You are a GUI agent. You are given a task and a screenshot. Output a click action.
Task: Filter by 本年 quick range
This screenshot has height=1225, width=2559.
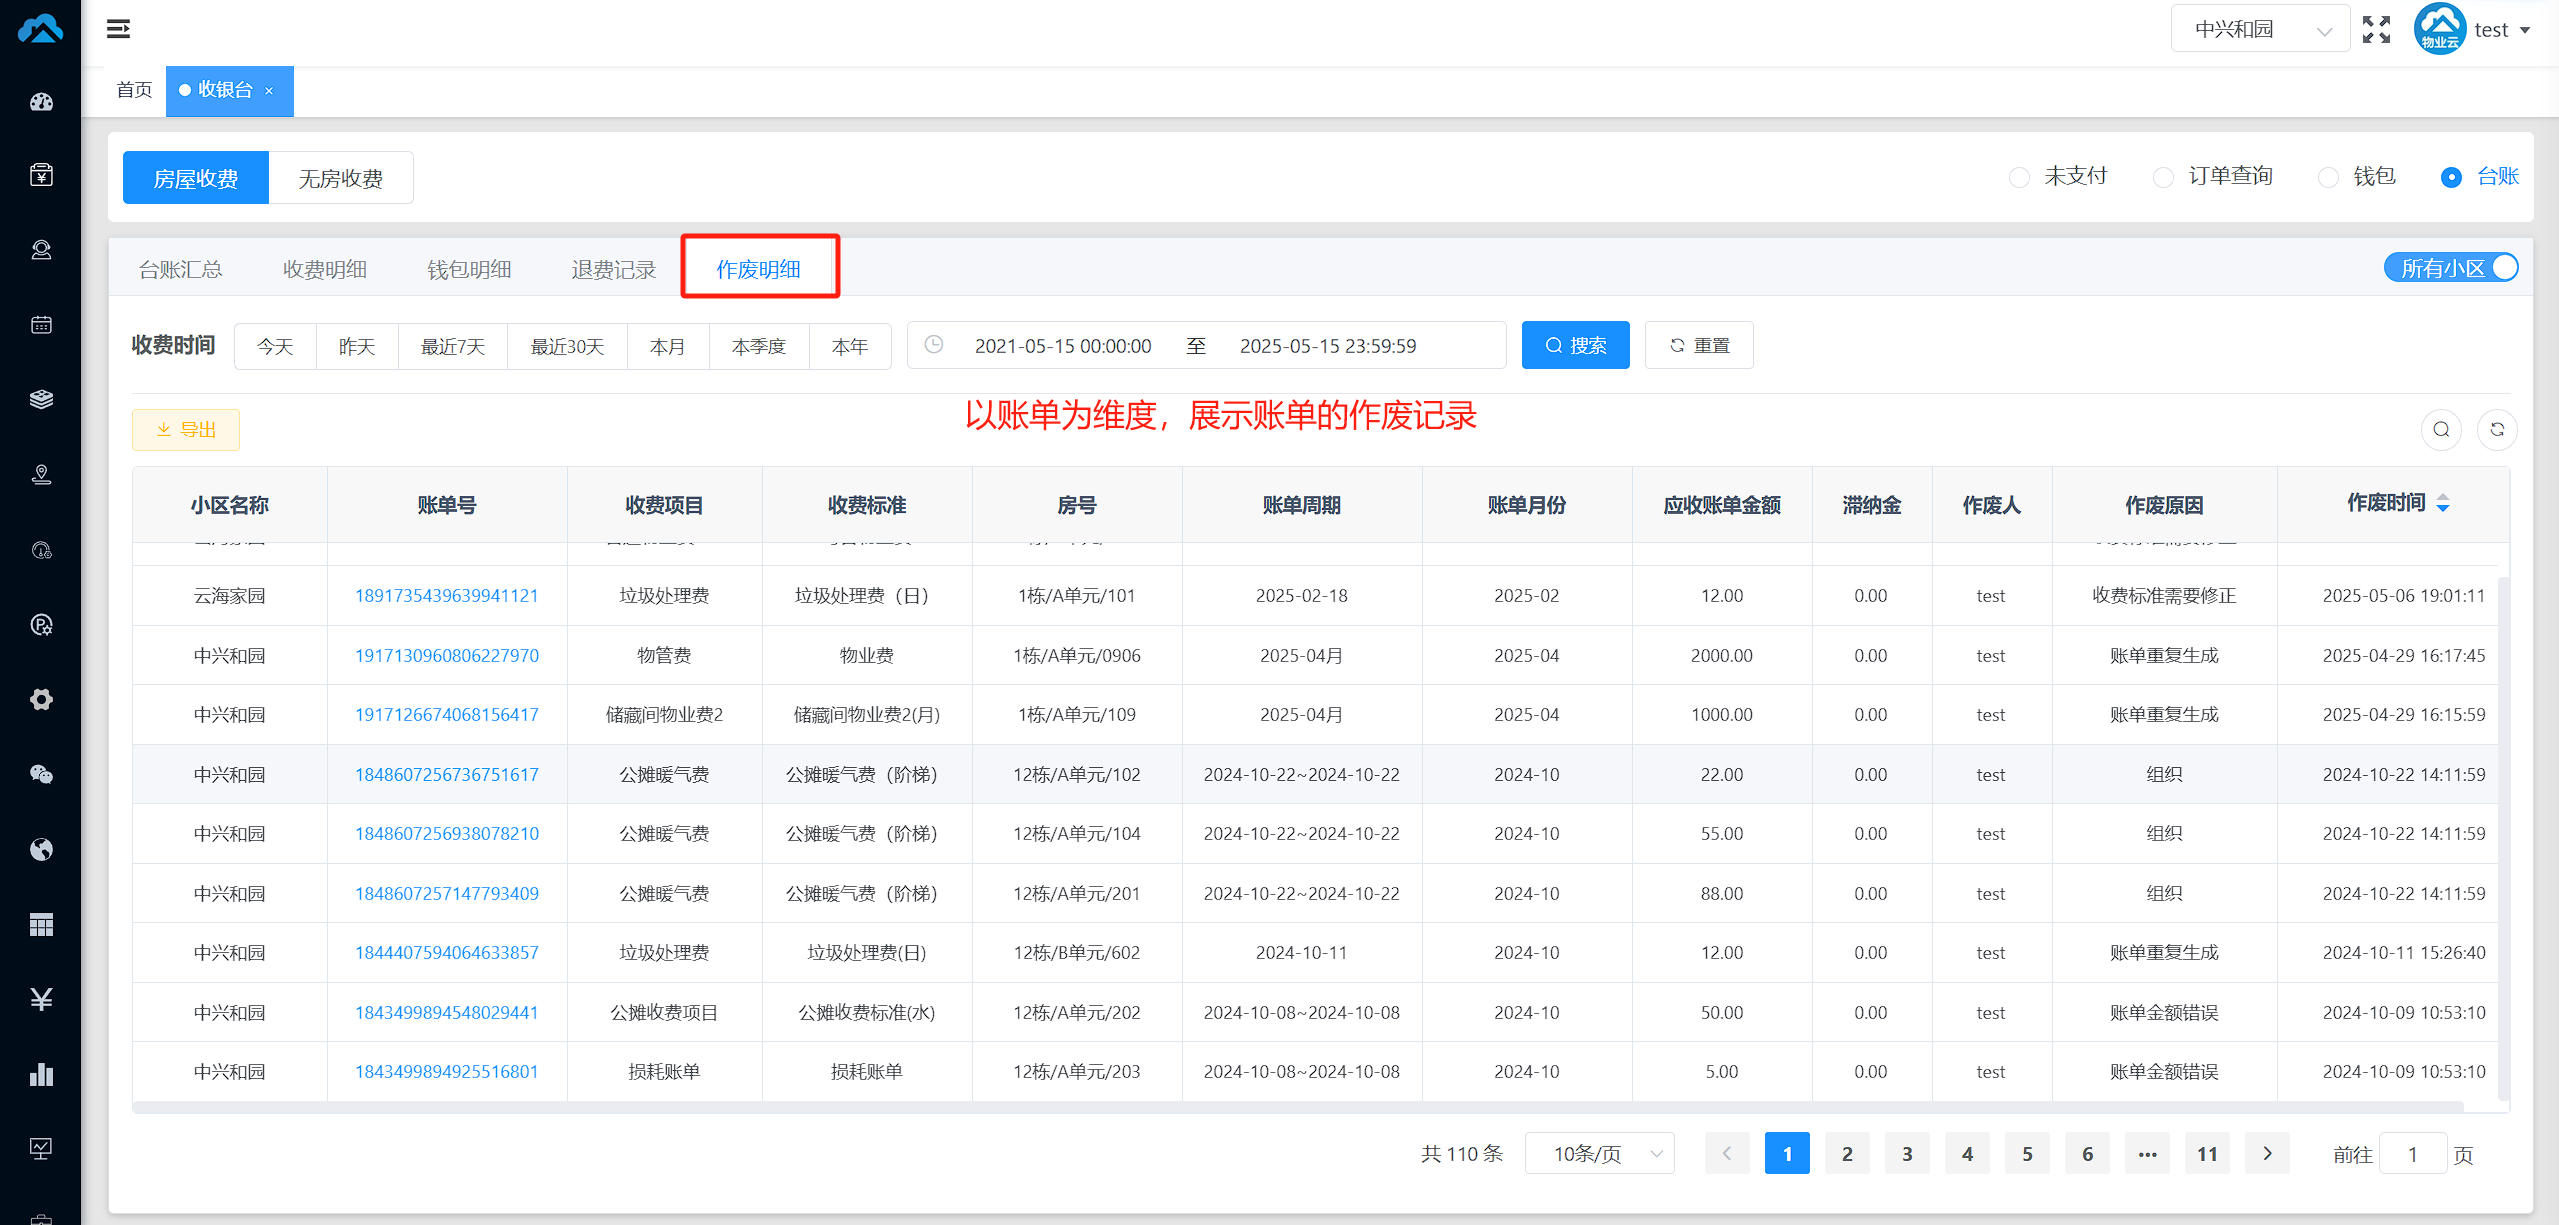tap(850, 346)
